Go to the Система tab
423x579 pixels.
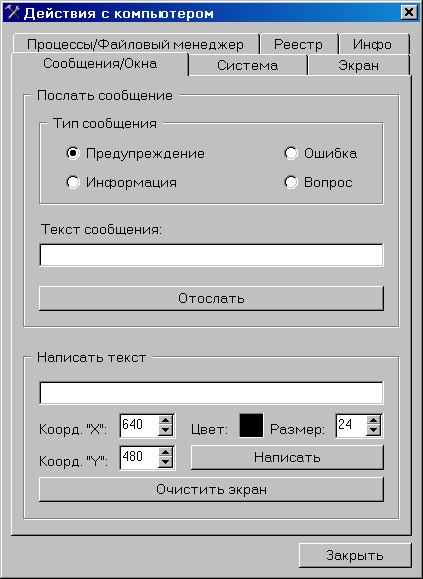(x=248, y=65)
